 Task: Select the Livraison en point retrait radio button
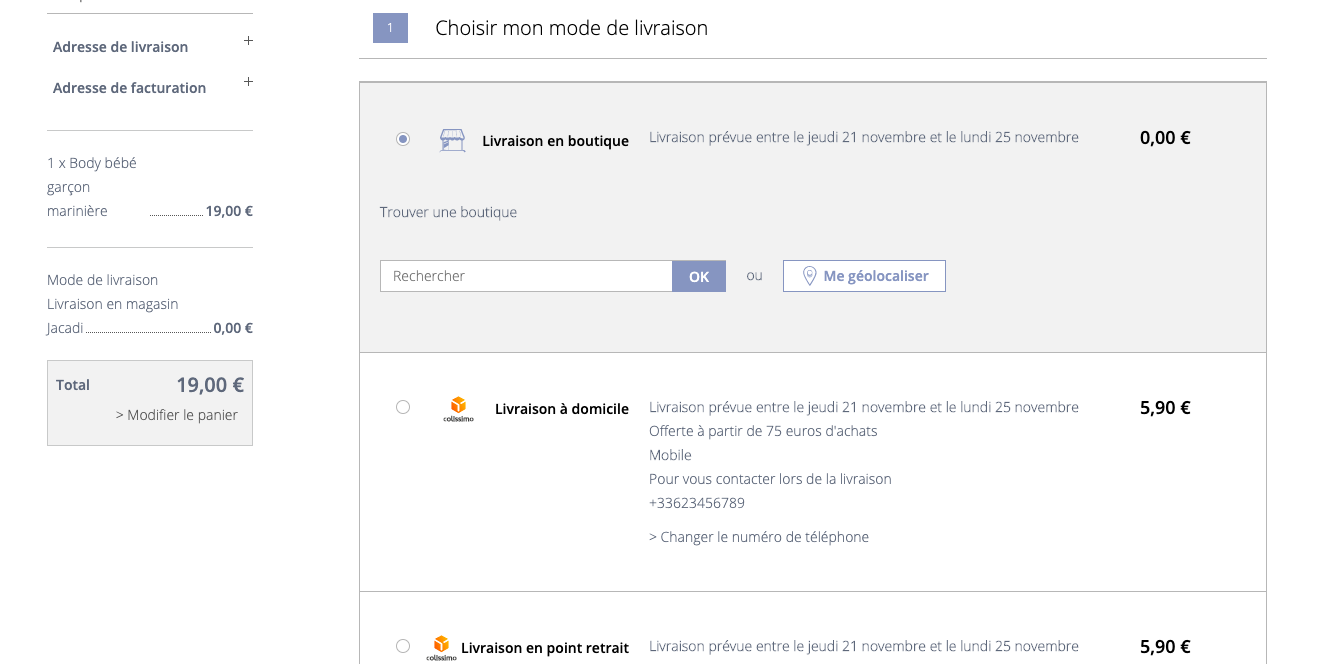pos(403,646)
